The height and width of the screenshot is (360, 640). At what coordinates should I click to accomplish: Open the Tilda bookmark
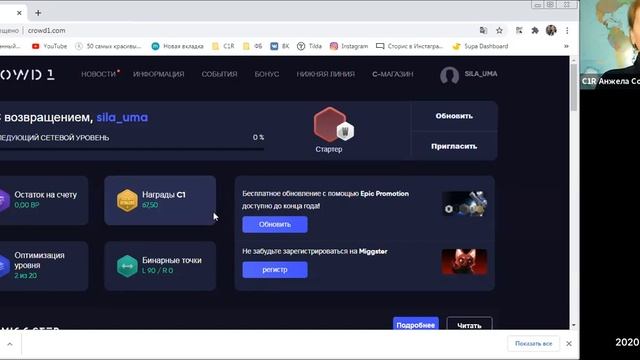coord(309,47)
